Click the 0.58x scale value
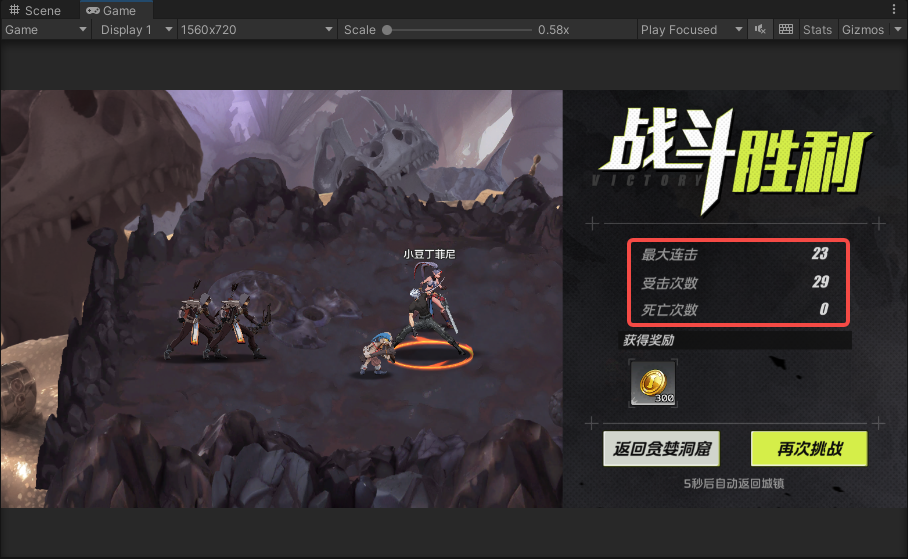Screen dimensions: 908x559 click(554, 30)
